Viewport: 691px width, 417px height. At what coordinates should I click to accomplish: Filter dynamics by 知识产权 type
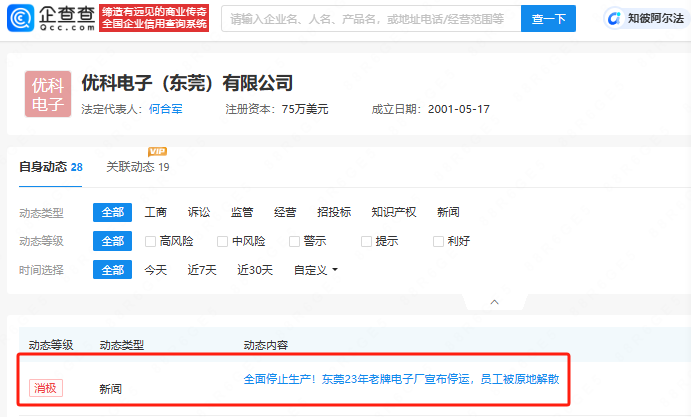(394, 212)
